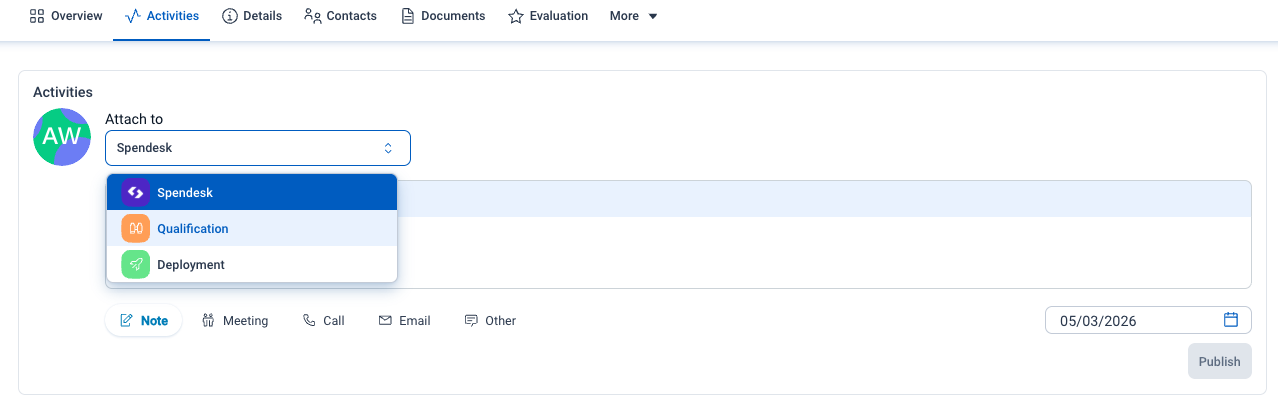The width and height of the screenshot is (1278, 407).
Task: Choose Email as the activity type
Action: (x=405, y=321)
